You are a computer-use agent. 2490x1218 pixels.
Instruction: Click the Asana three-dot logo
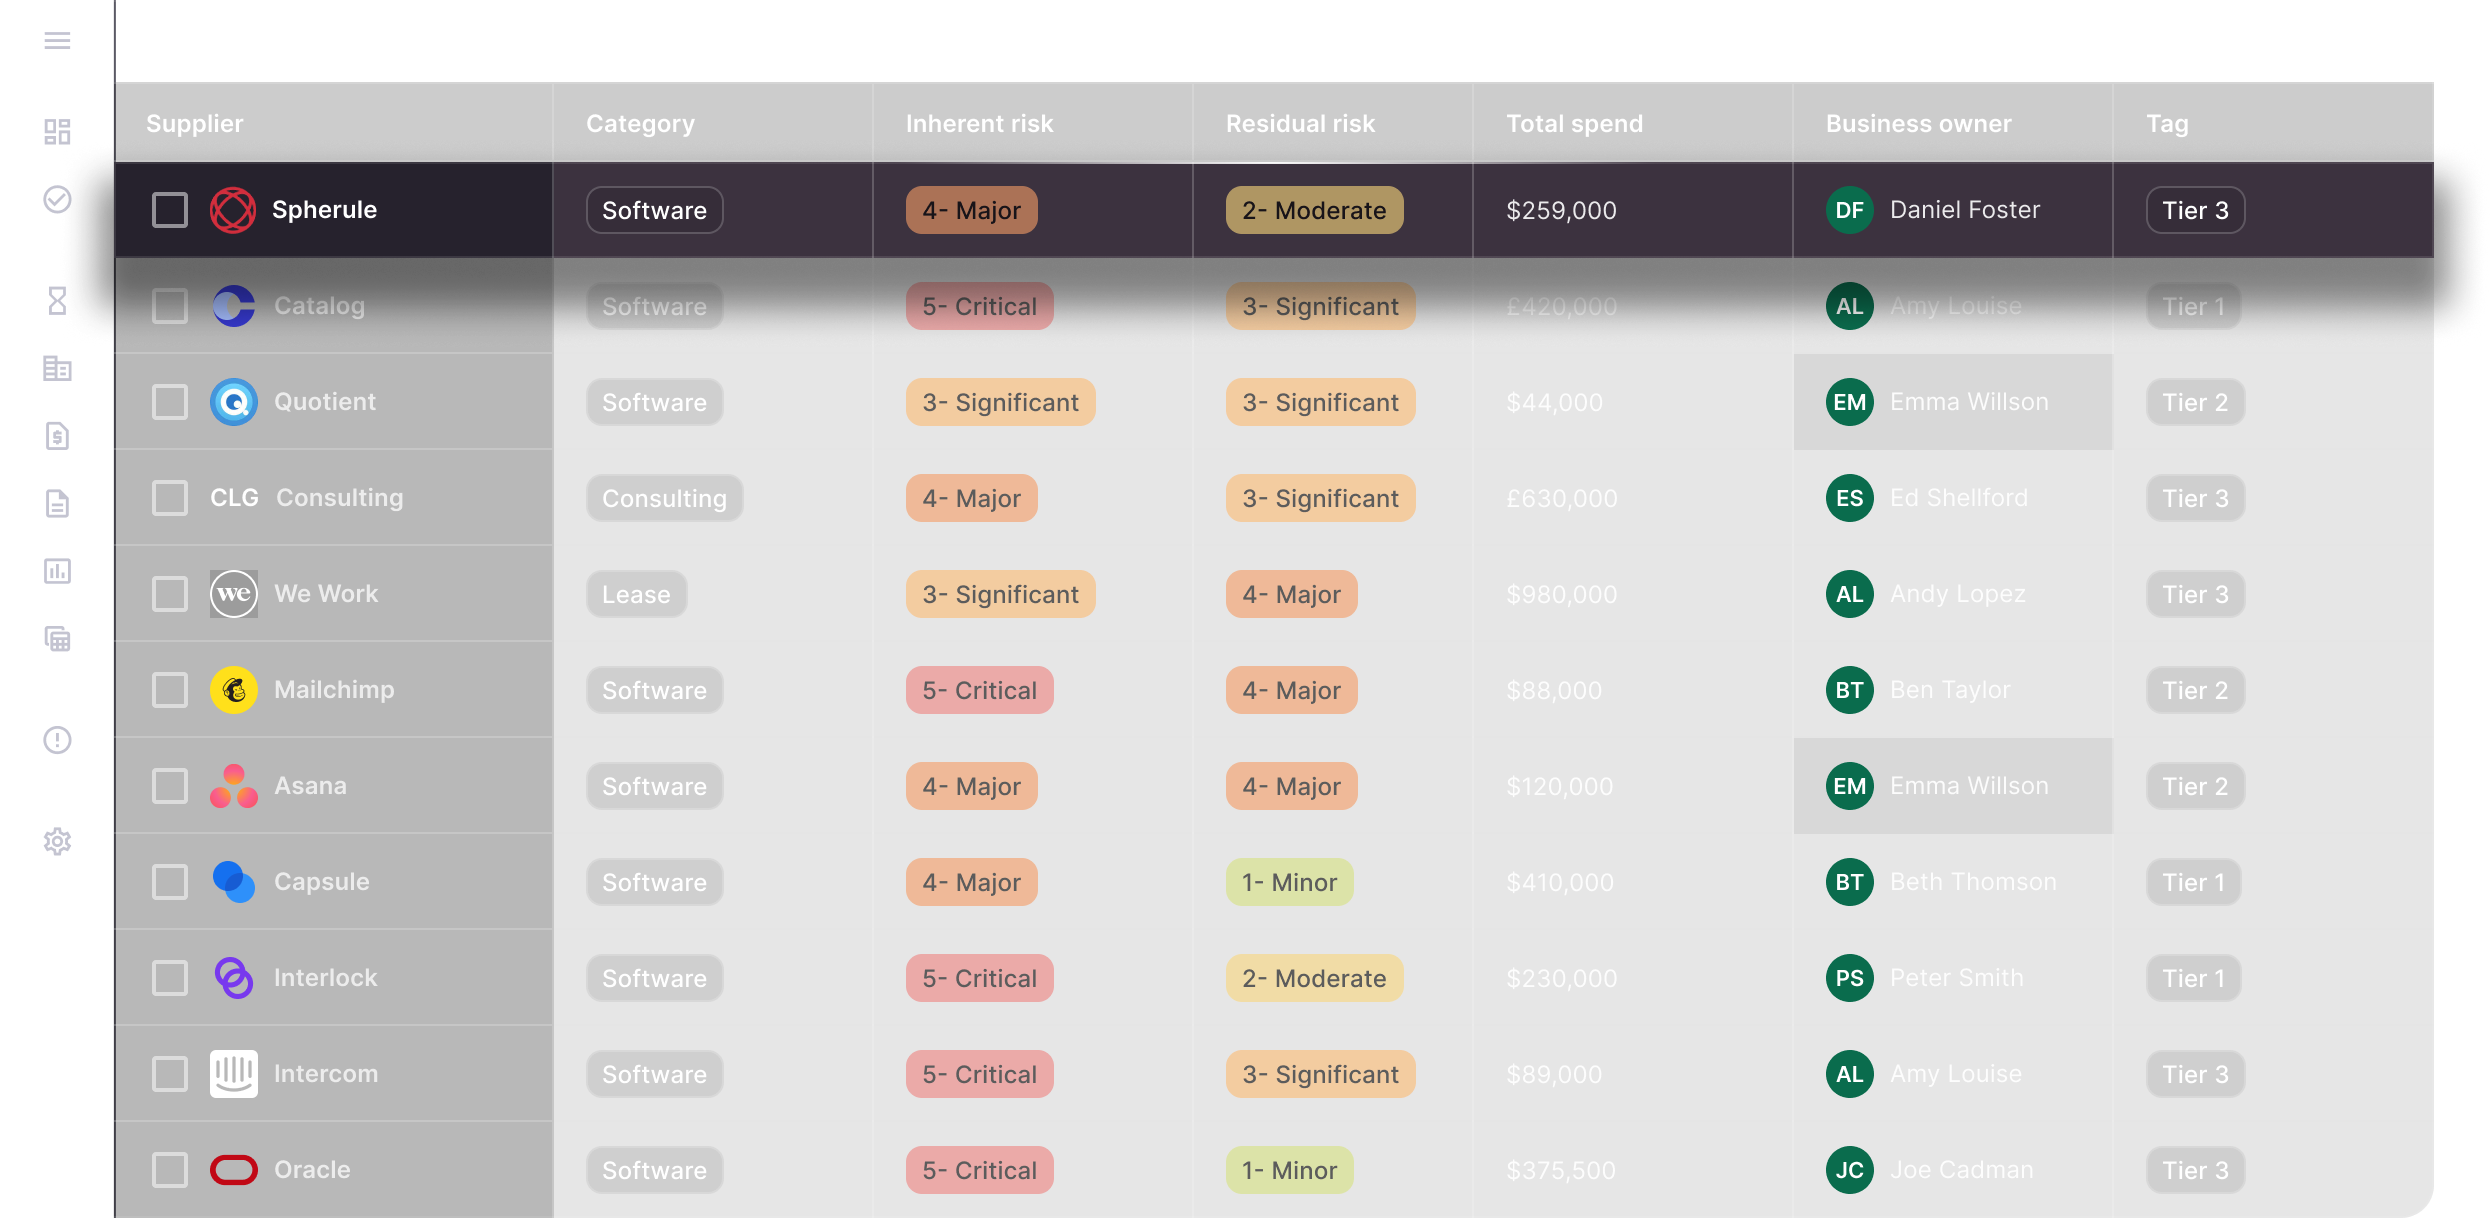pos(233,786)
